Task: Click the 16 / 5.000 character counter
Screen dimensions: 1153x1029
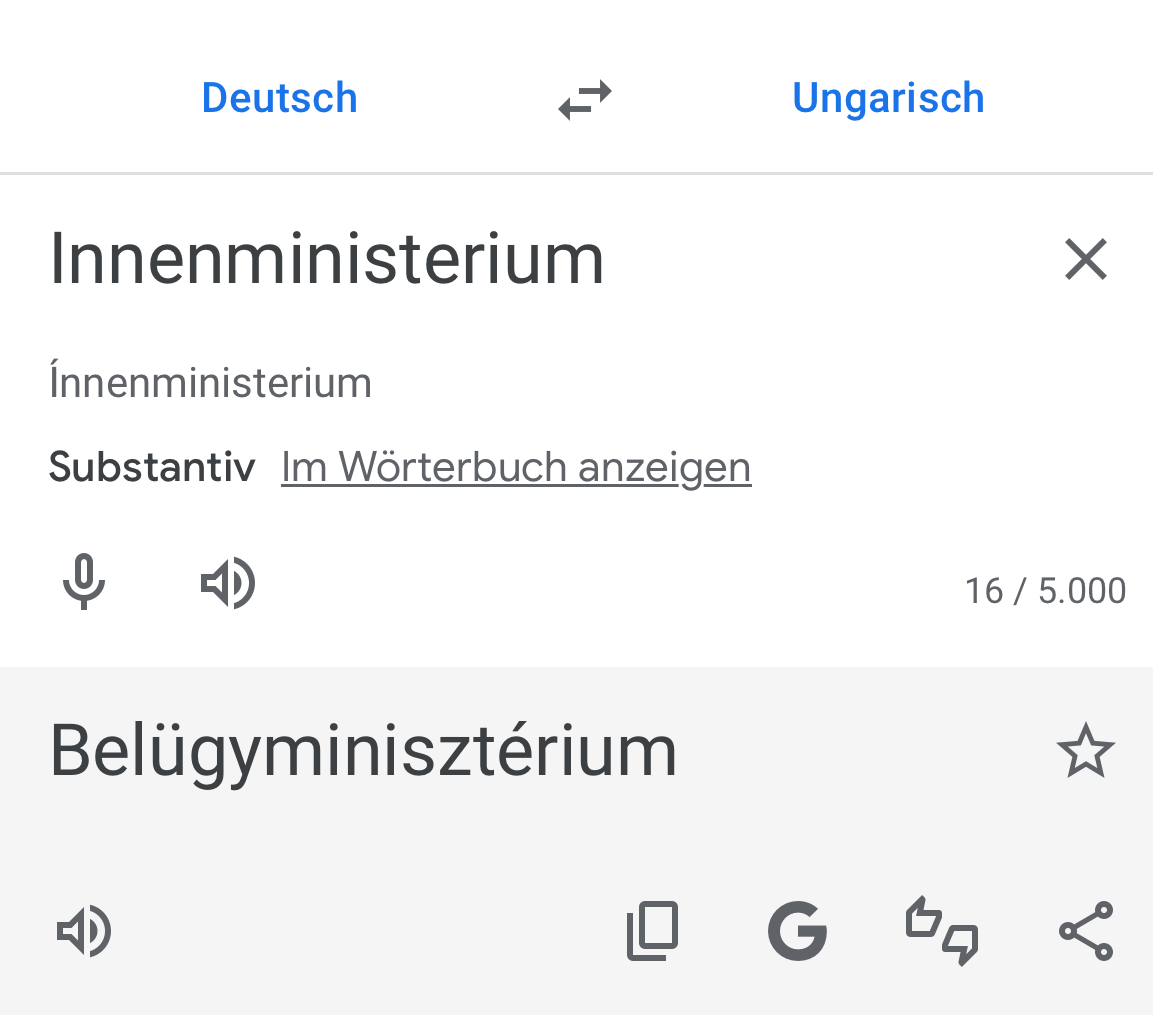Action: (x=1045, y=590)
